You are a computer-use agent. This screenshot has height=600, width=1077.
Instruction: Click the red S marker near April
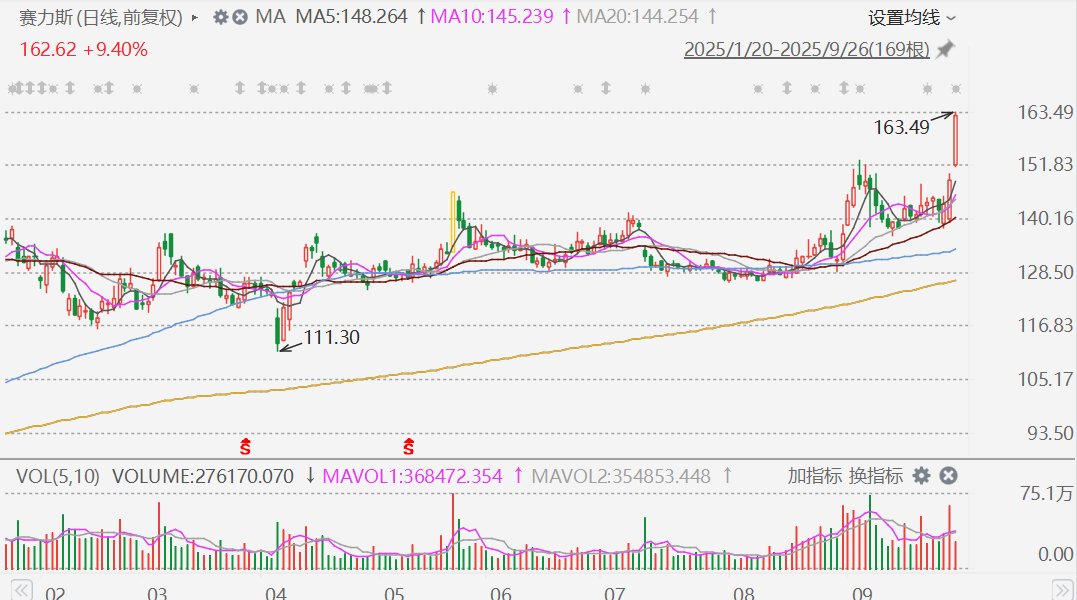click(245, 446)
